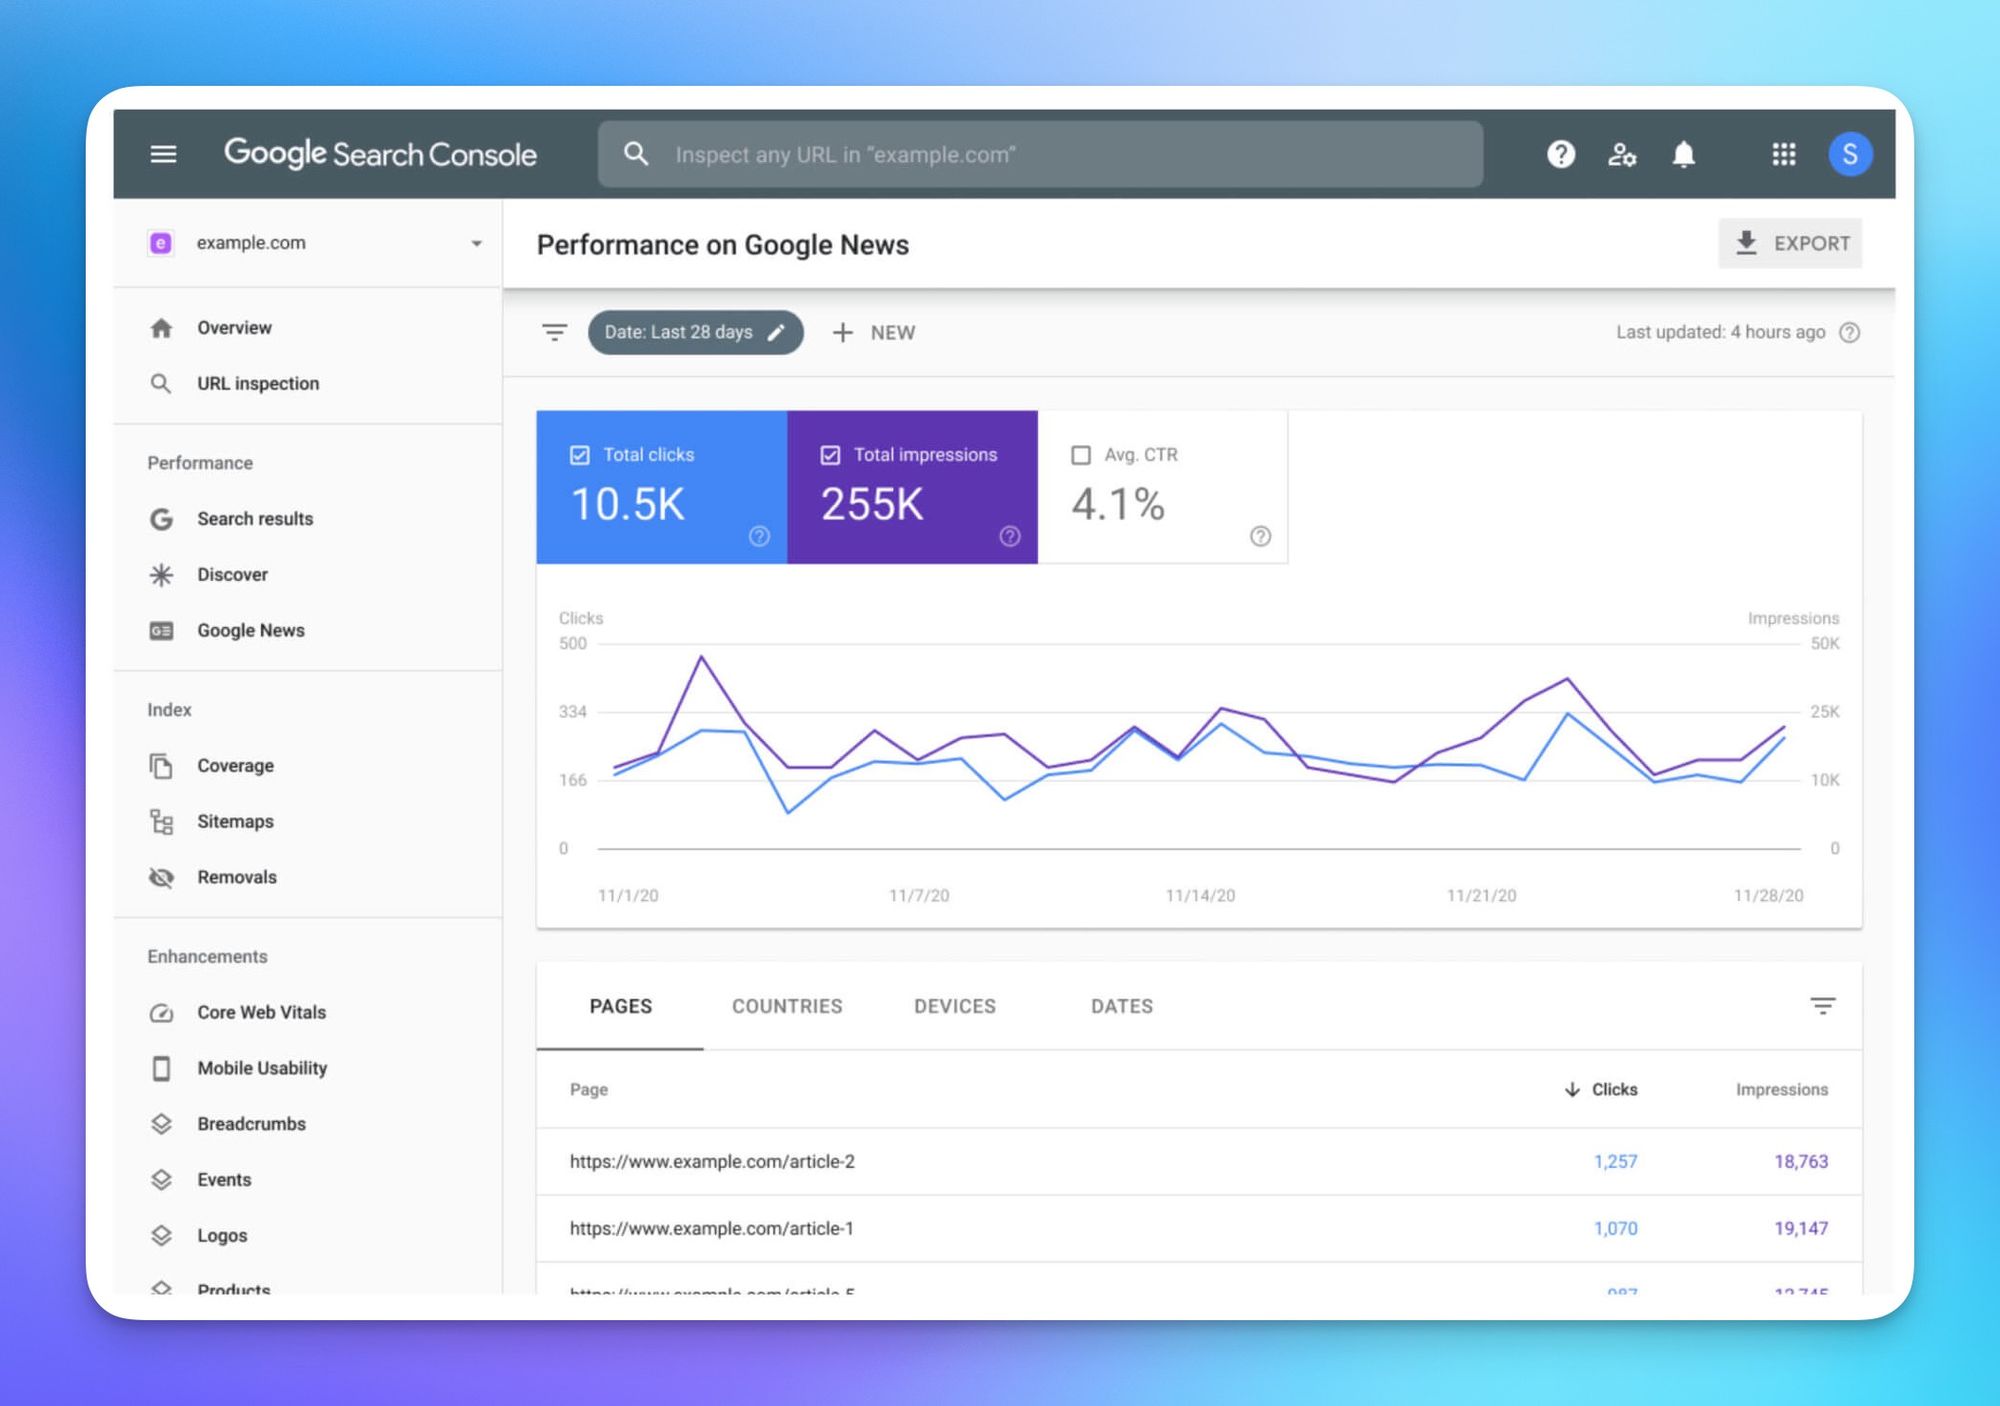
Task: Open the notifications bell
Action: 1684,154
